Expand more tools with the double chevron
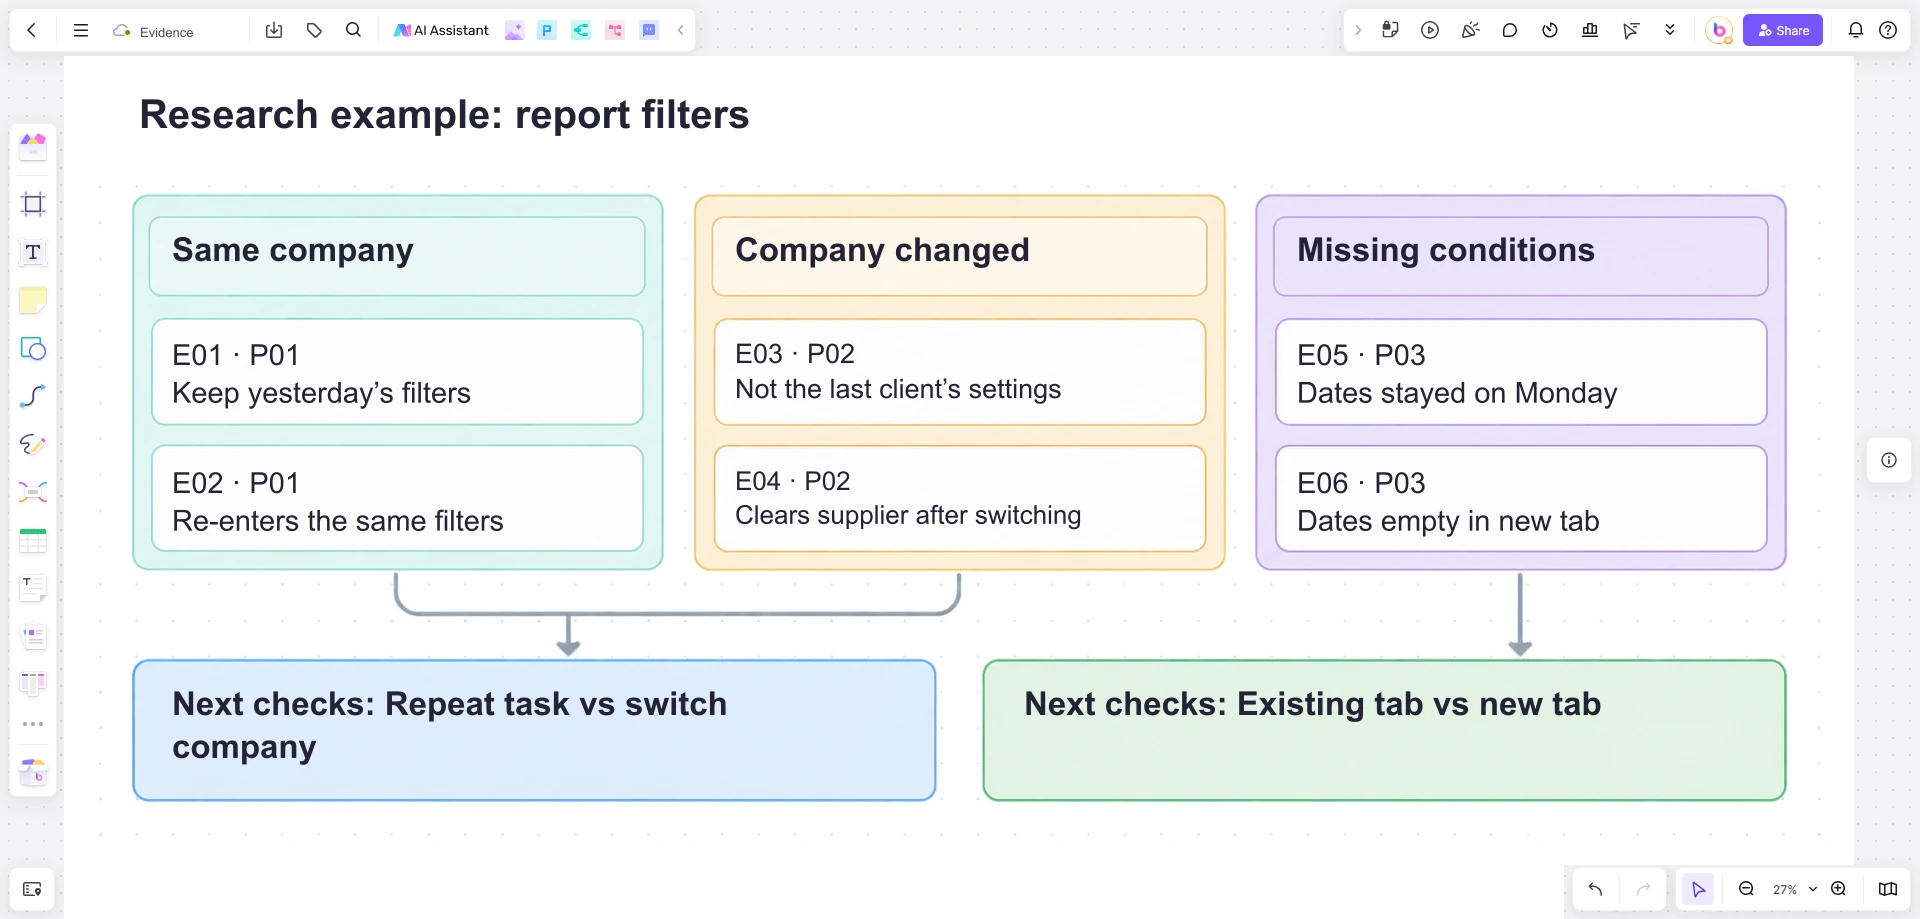The image size is (1920, 919). tap(1670, 30)
